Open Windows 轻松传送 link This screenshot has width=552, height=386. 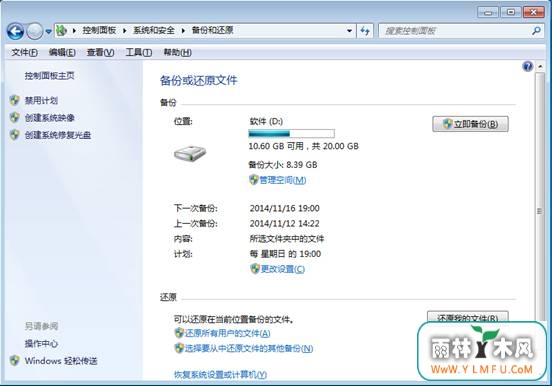[61, 361]
